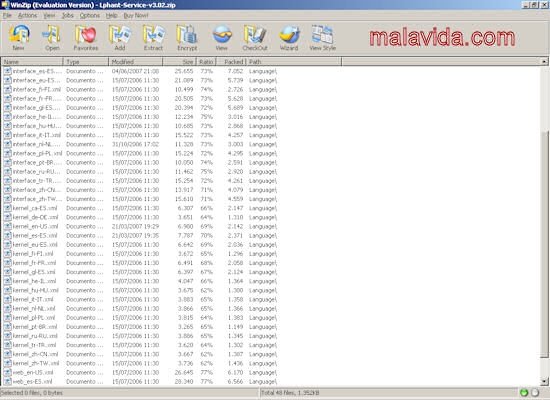This screenshot has height=400, width=550.
Task: Launch the Wizard toolbar icon
Action: click(289, 35)
